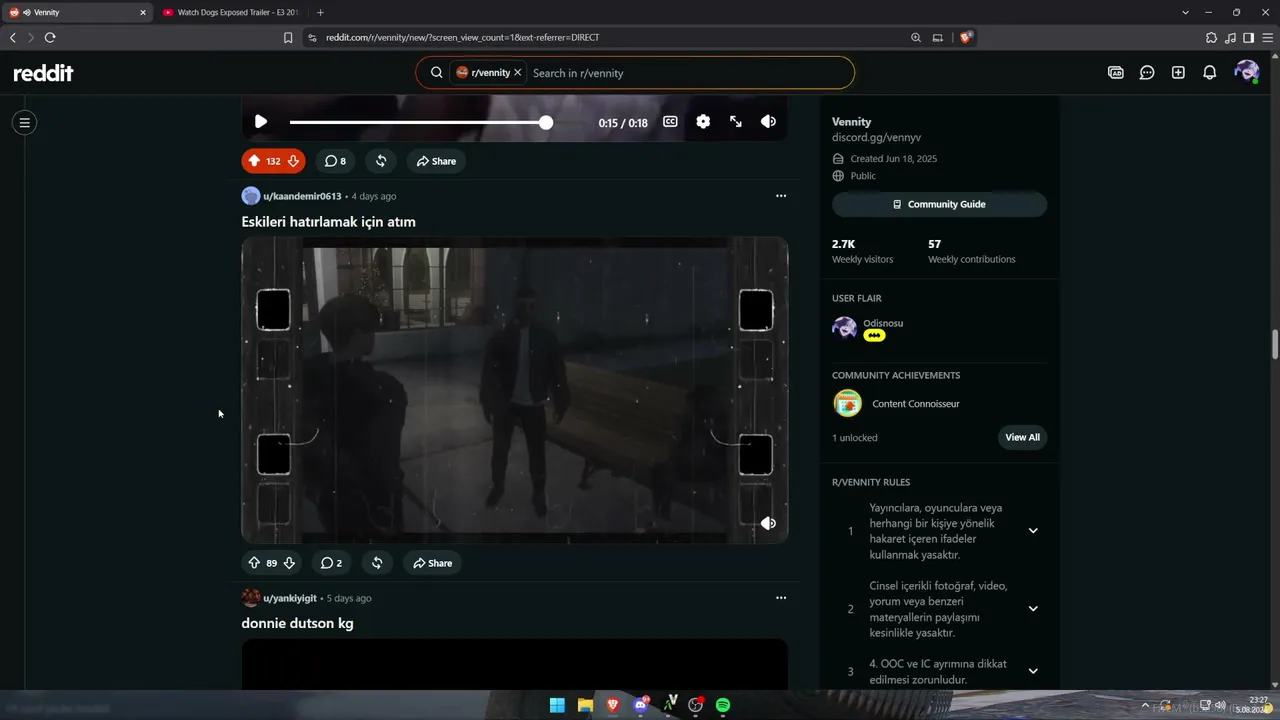Toggle sound on the Eskileri hatırlamak video
The height and width of the screenshot is (720, 1280).
tap(768, 523)
